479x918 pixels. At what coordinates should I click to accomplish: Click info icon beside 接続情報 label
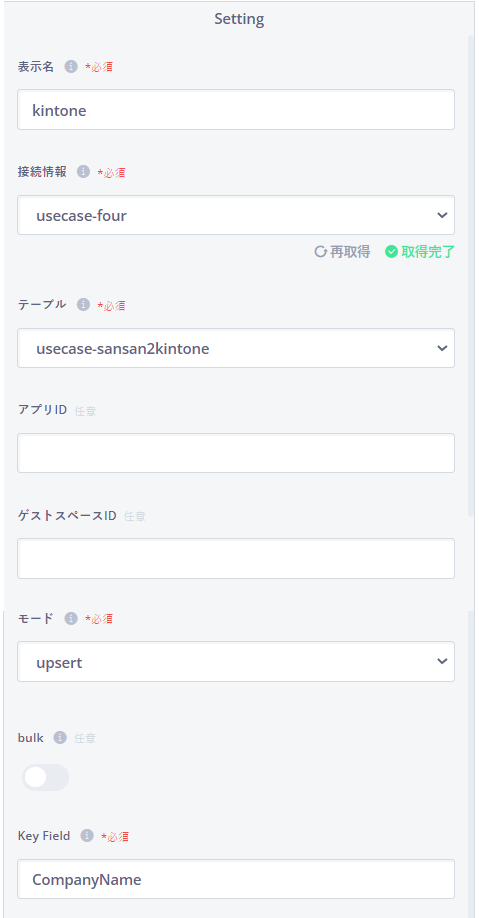83,172
